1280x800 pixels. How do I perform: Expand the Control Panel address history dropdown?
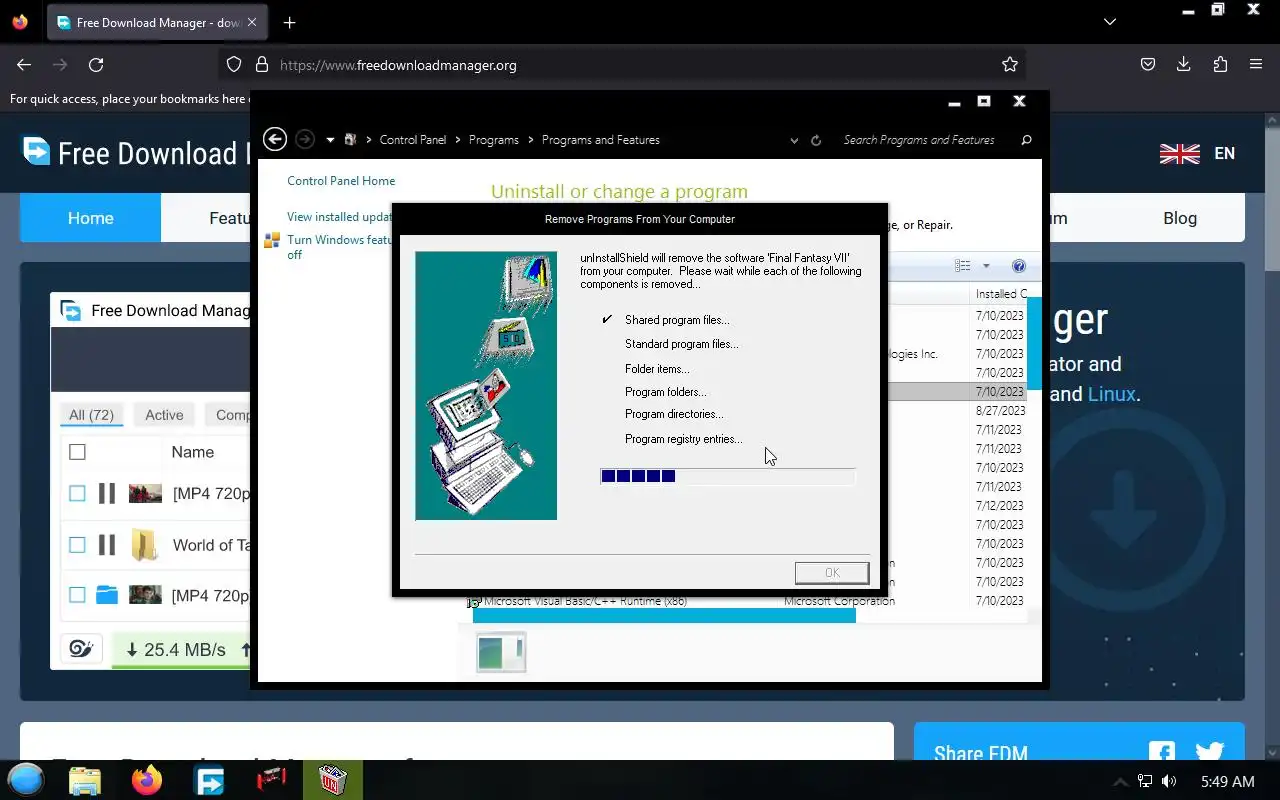click(795, 140)
